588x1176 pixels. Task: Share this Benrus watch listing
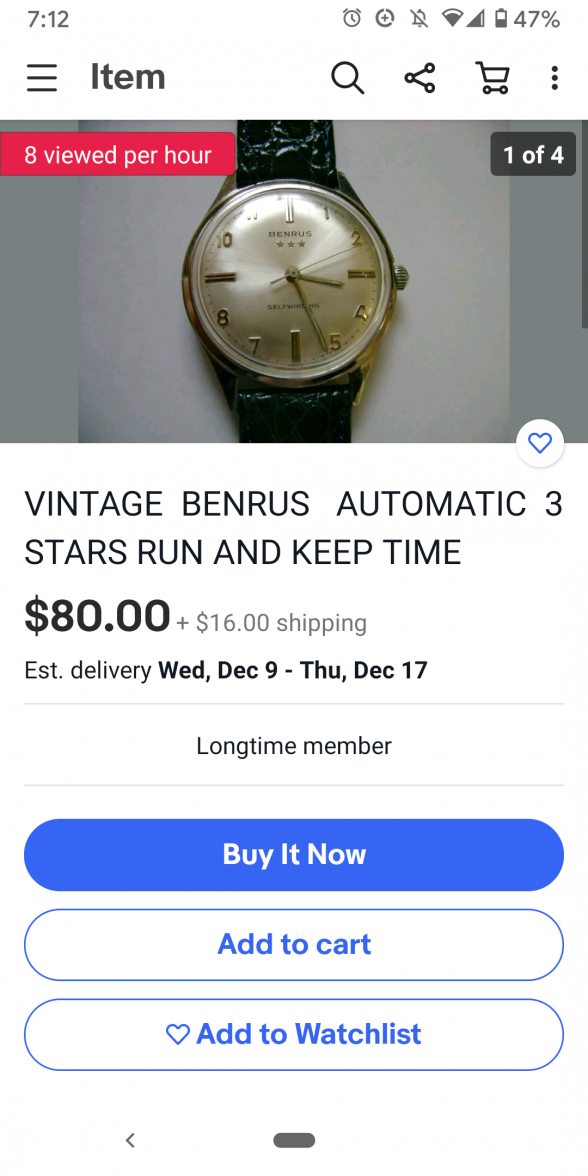coord(420,78)
